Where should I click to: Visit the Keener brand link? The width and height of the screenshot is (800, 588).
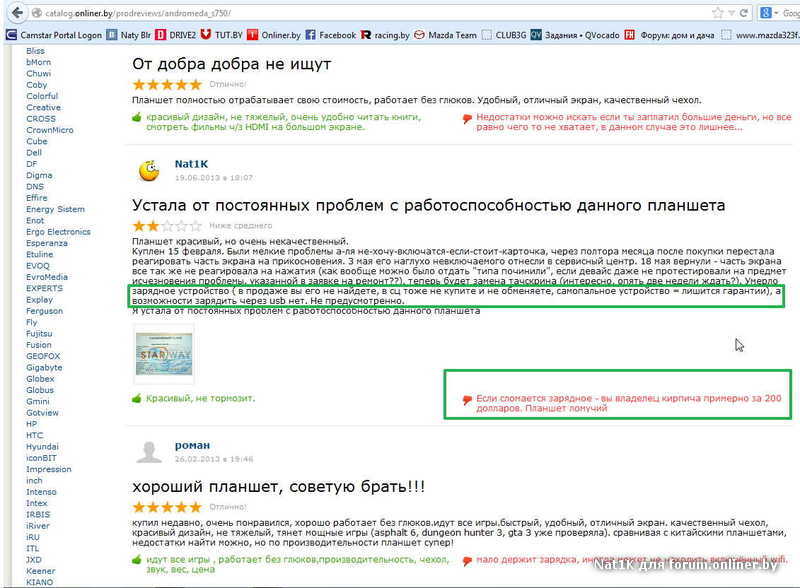[x=40, y=571]
